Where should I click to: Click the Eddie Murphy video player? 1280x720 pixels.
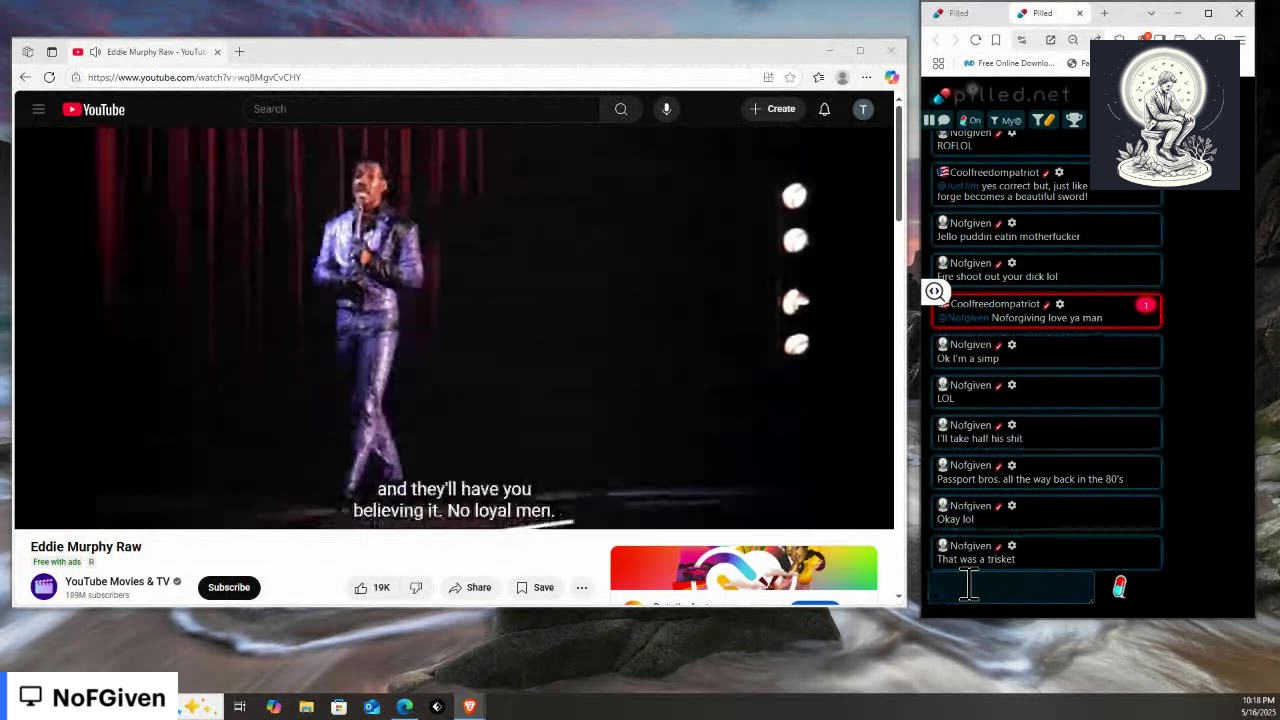pyautogui.click(x=454, y=328)
